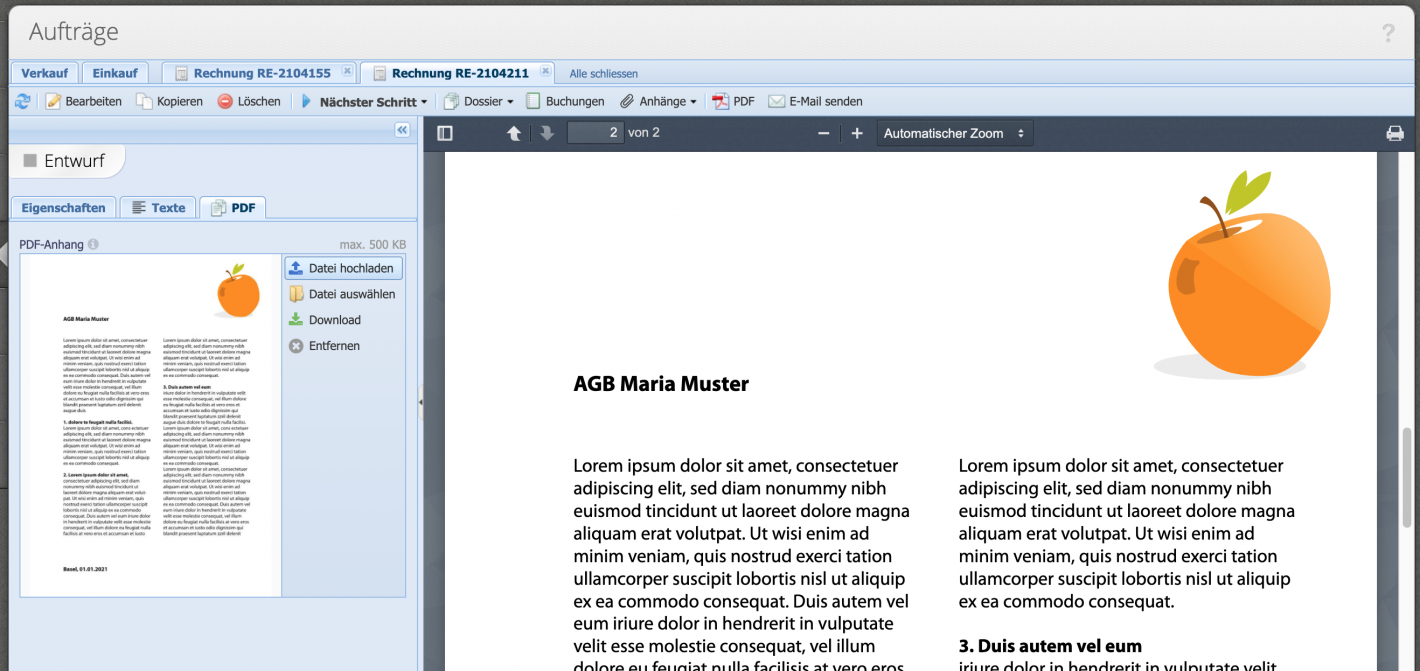The height and width of the screenshot is (671, 1420).
Task: Open the Rechnung RE-2104155 tab
Action: [x=262, y=72]
